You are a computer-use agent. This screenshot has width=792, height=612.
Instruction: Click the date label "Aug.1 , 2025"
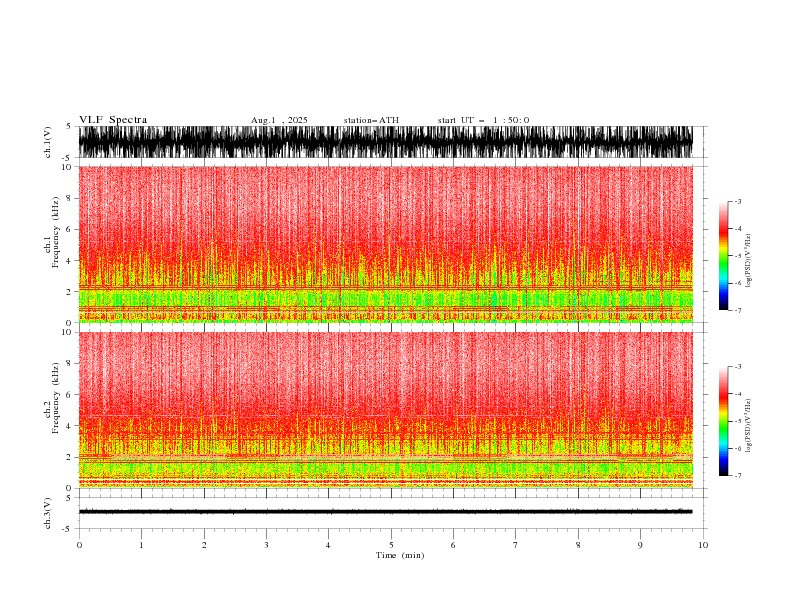279,120
